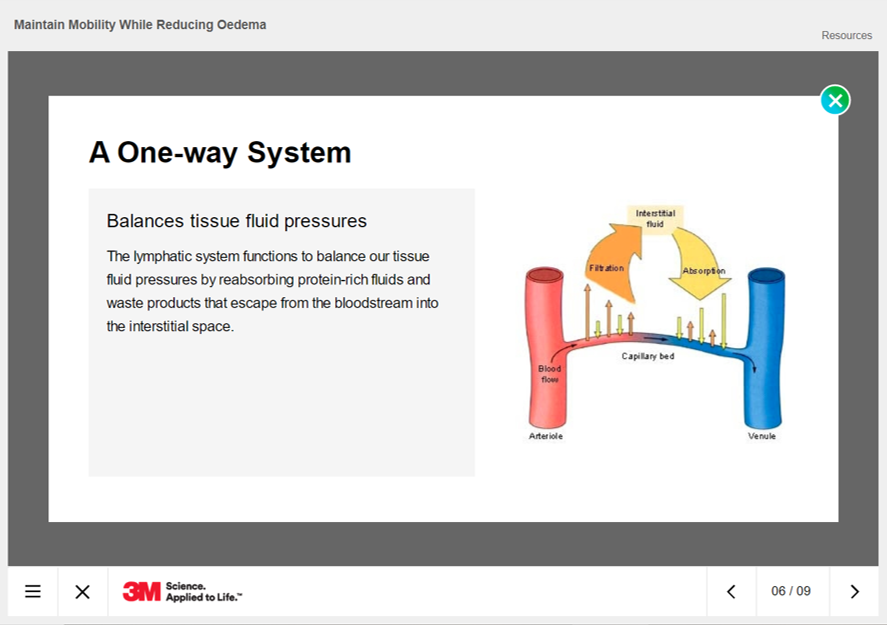This screenshot has width=887, height=625.
Task: Go back with the previous slide arrow
Action: [731, 592]
